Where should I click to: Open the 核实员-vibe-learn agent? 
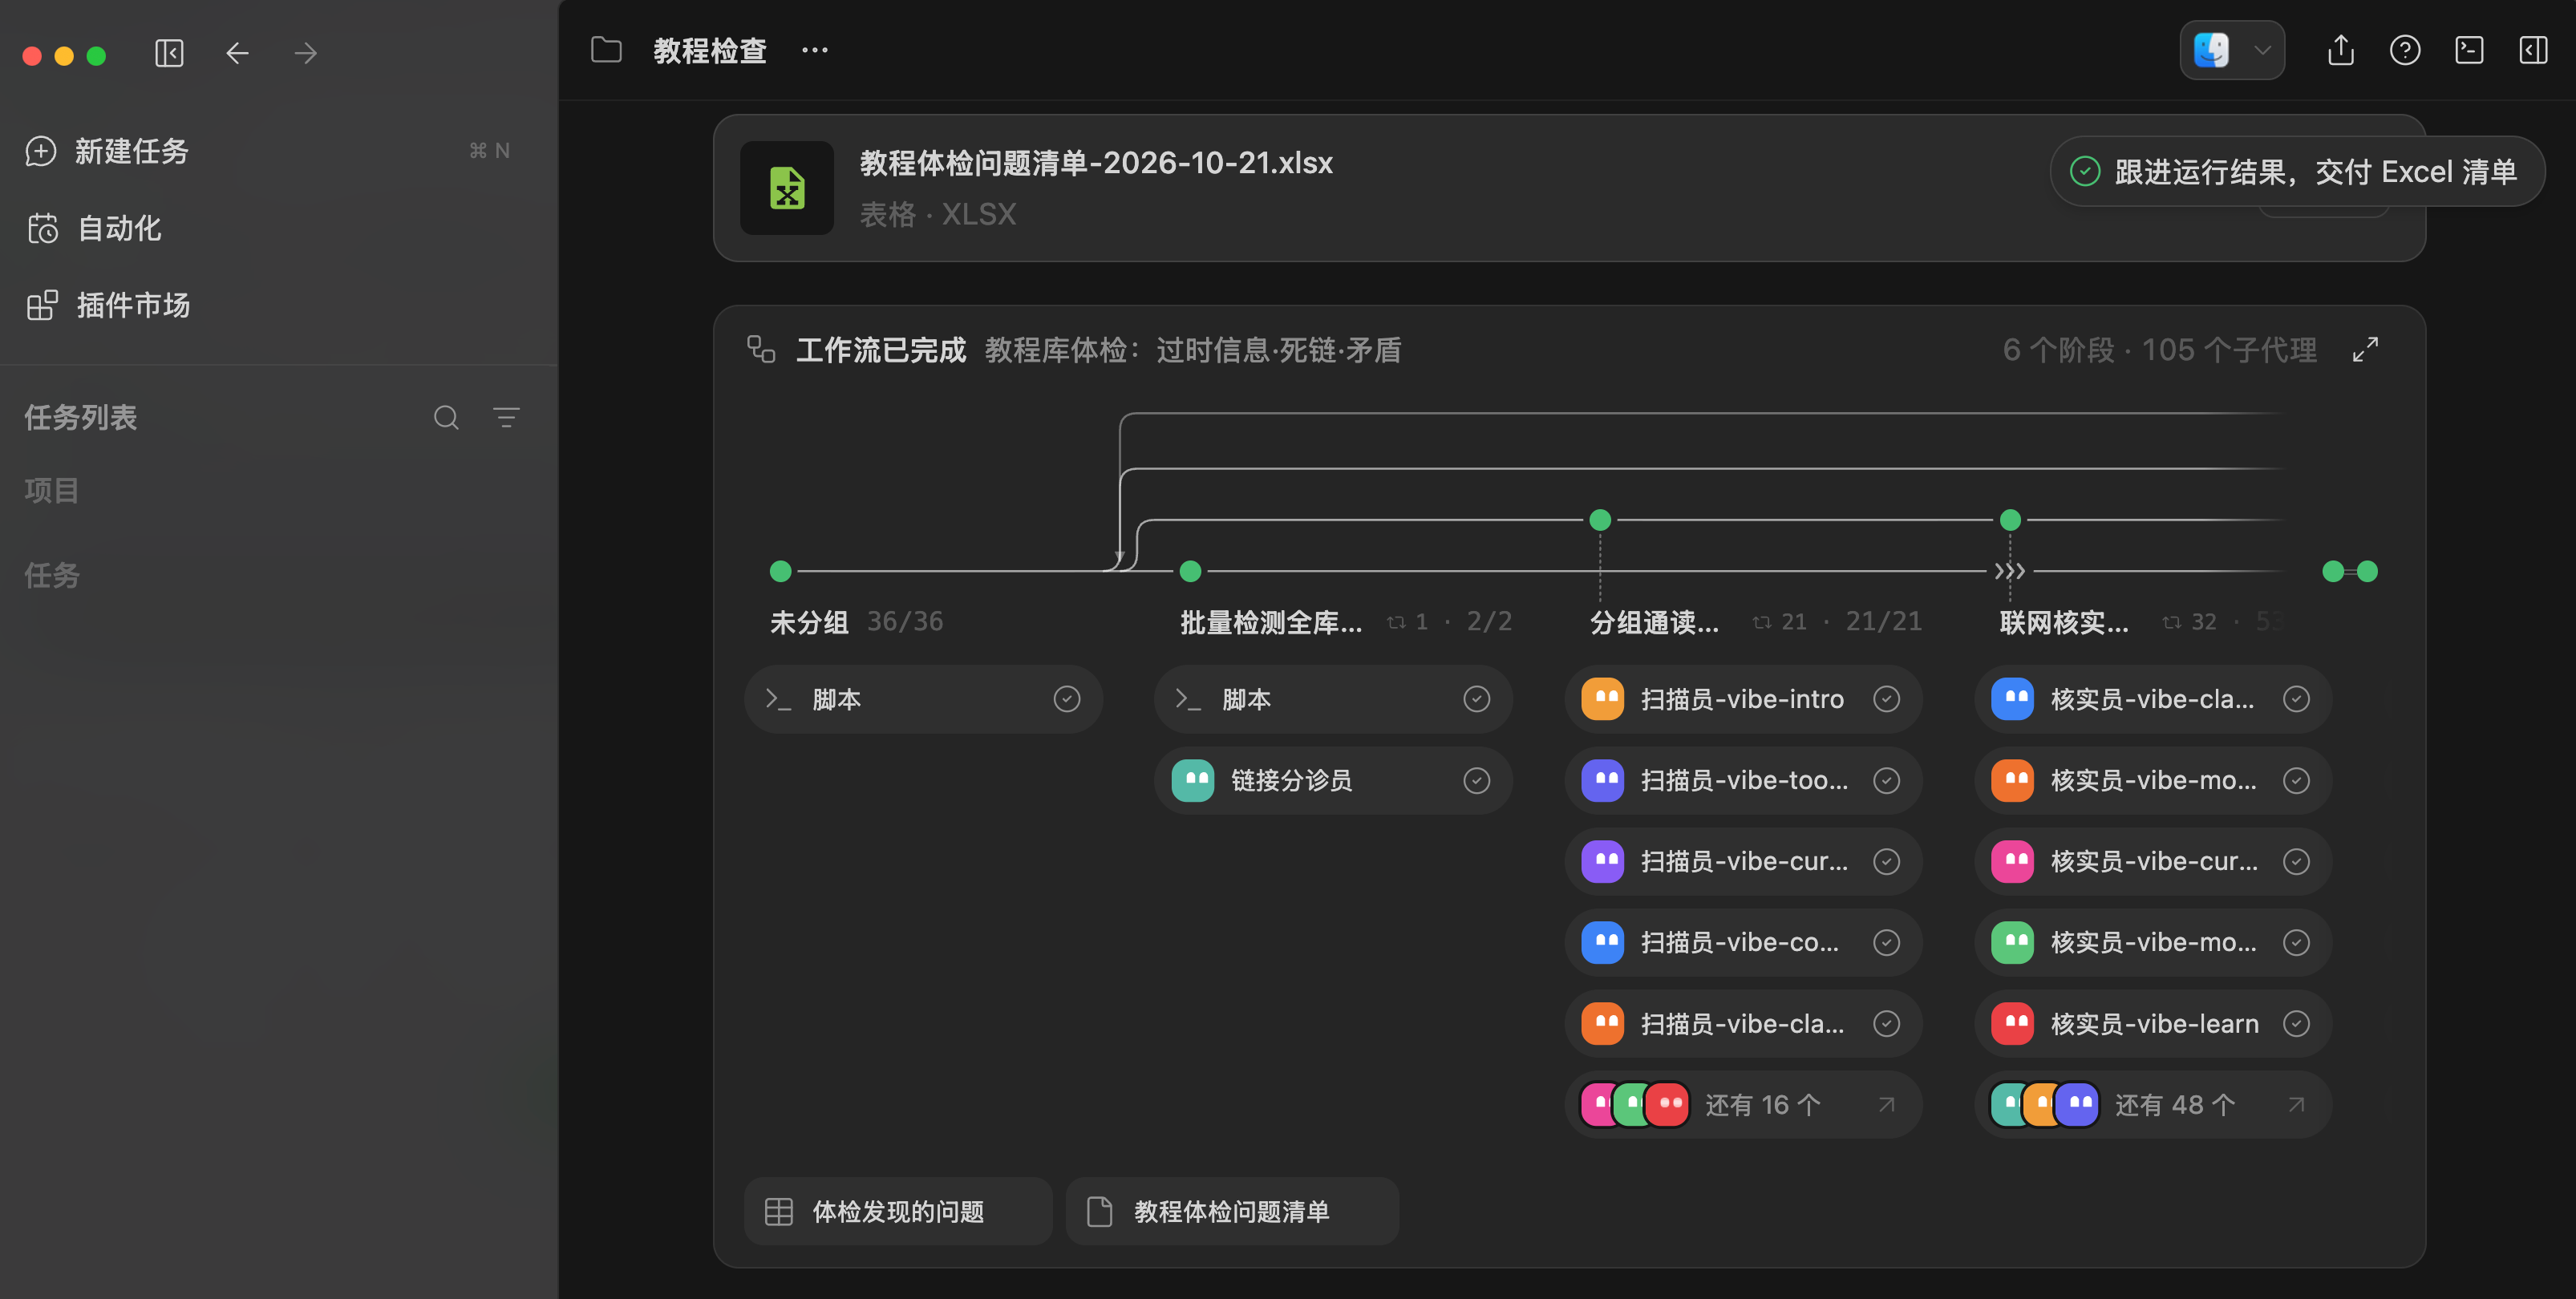pyautogui.click(x=2153, y=1024)
